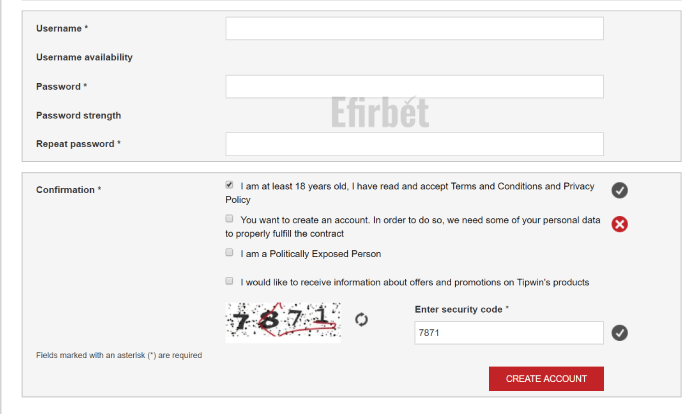
Task: Click the Password strength label
Action: [x=79, y=115]
